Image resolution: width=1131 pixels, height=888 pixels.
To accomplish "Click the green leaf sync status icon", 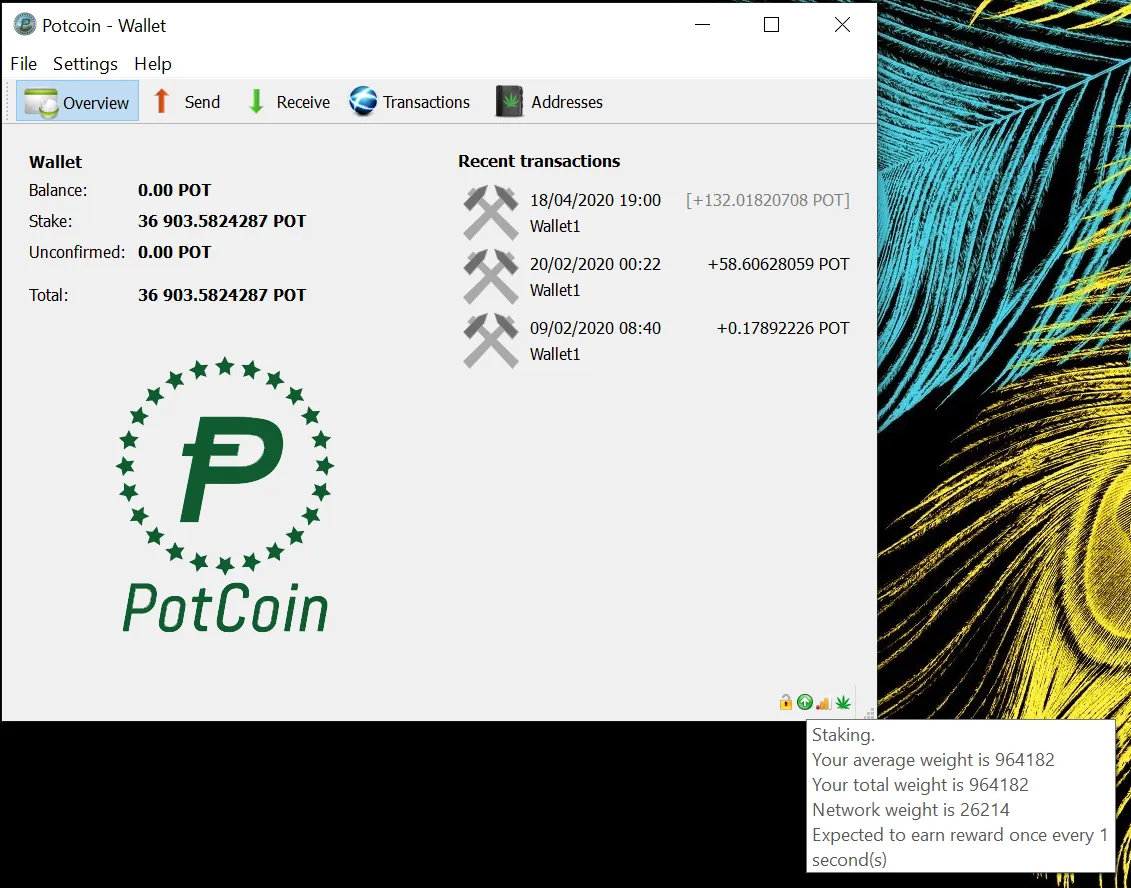I will point(842,702).
